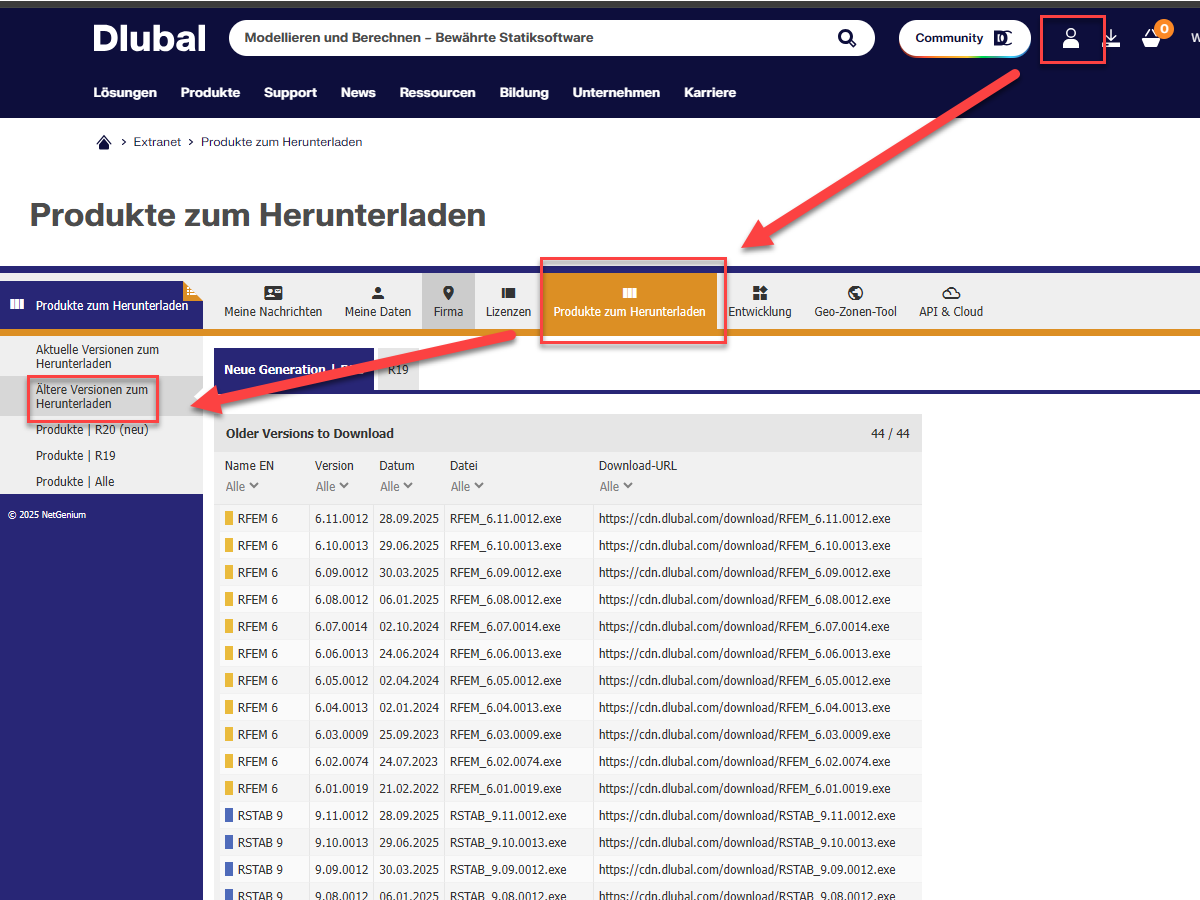This screenshot has height=900, width=1200.
Task: Open the API & Cloud cloud icon
Action: click(x=950, y=294)
